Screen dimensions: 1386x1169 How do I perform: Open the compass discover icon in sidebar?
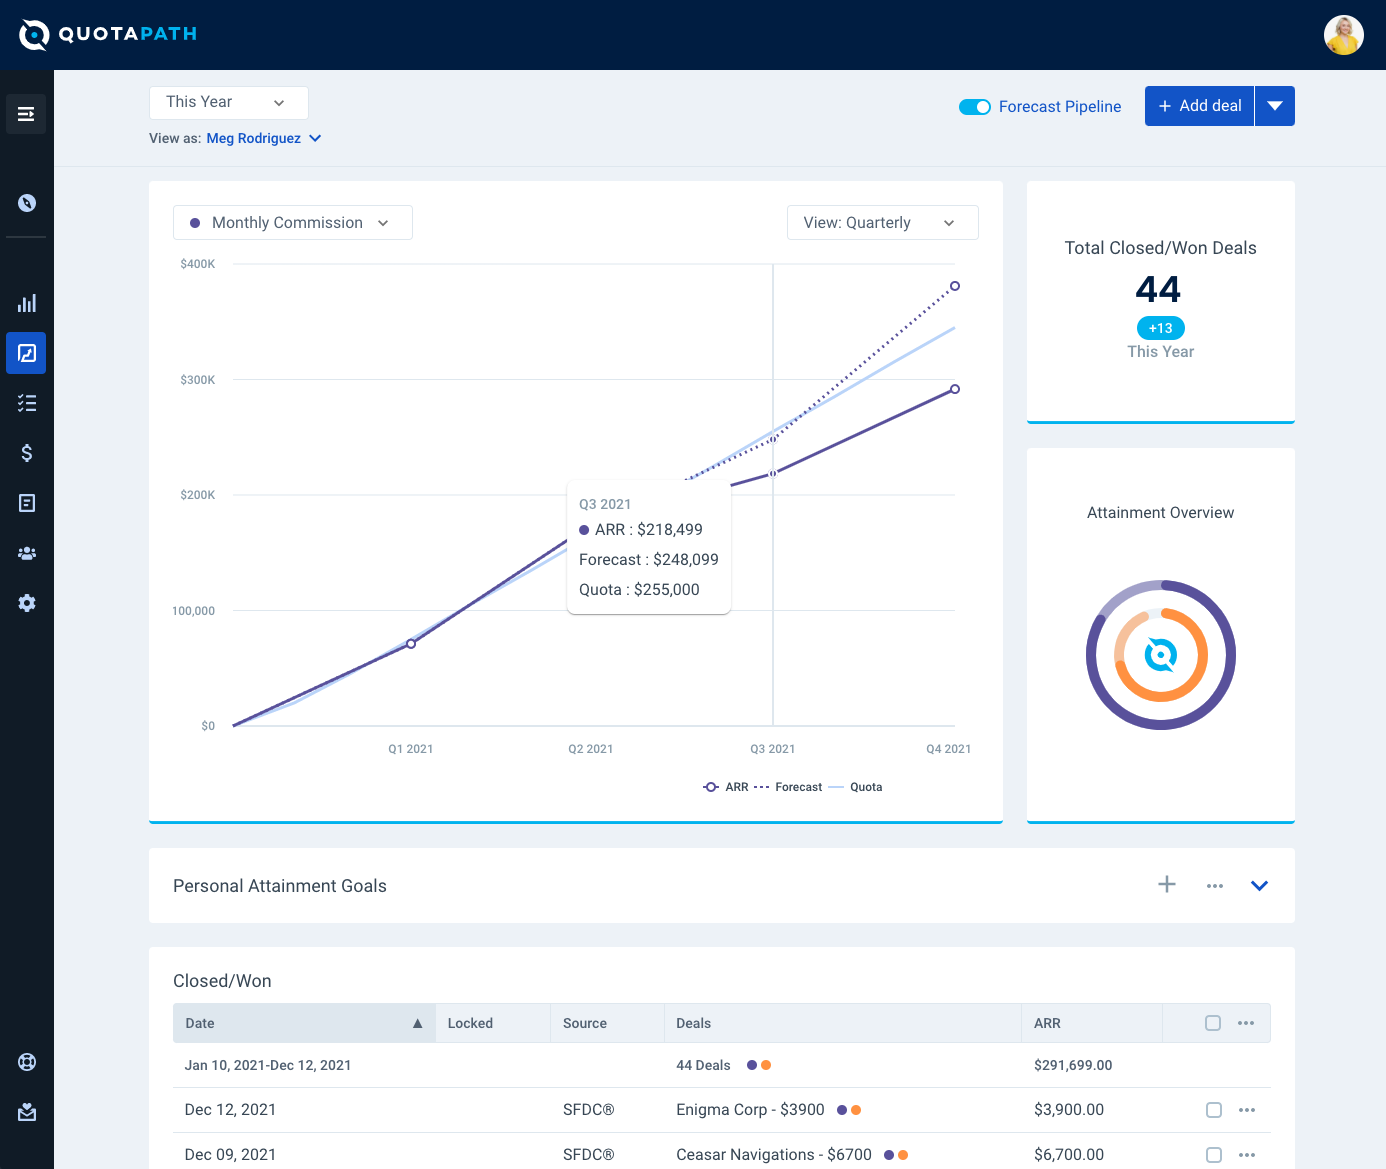(27, 203)
